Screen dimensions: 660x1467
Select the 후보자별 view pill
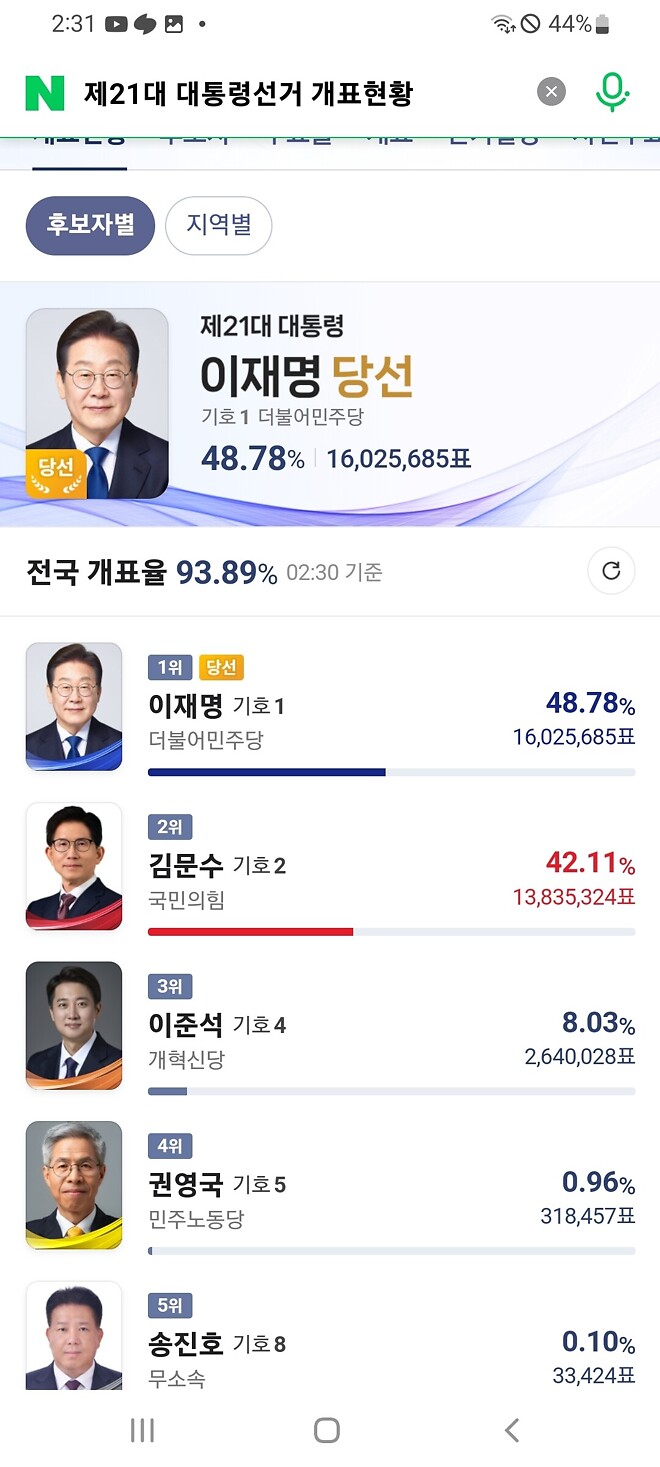pyautogui.click(x=89, y=226)
